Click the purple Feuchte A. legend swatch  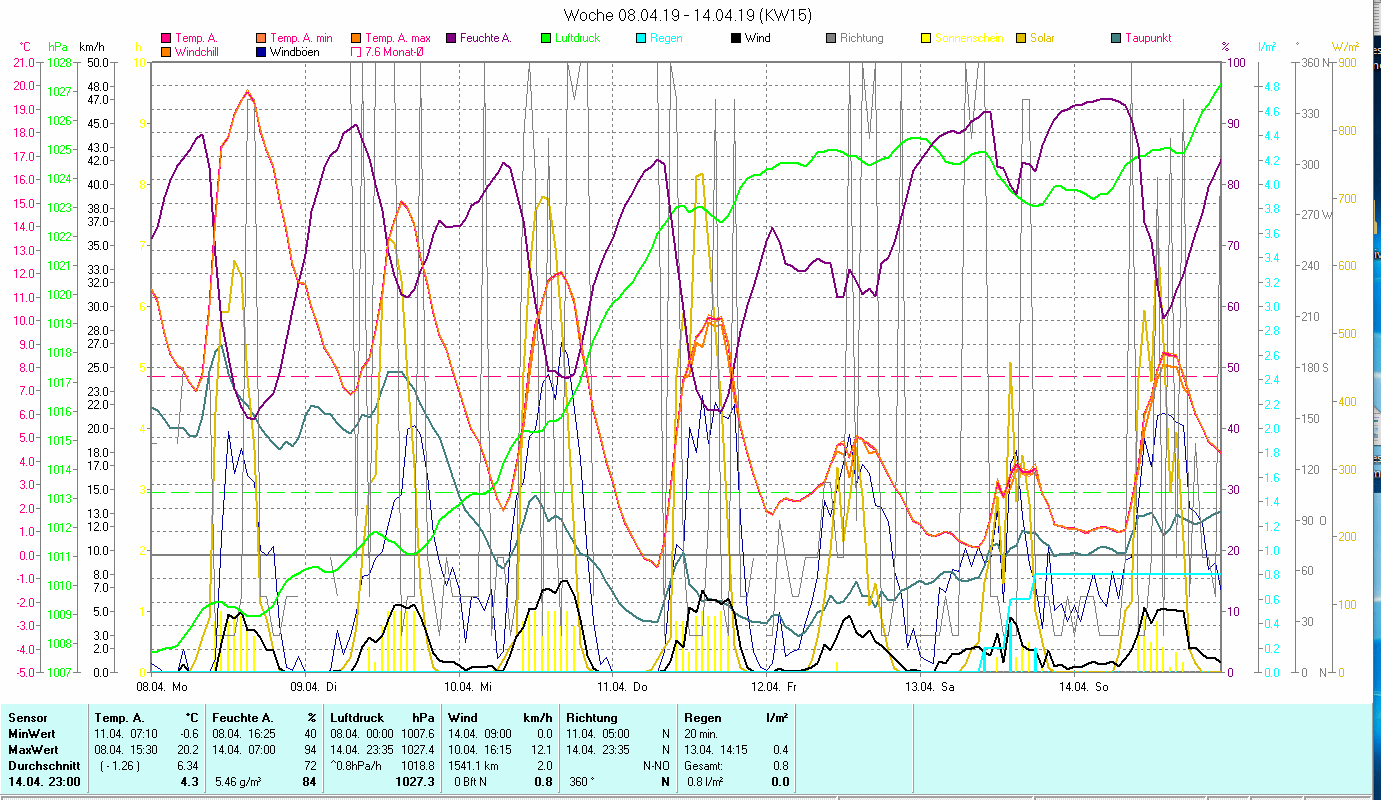(452, 39)
